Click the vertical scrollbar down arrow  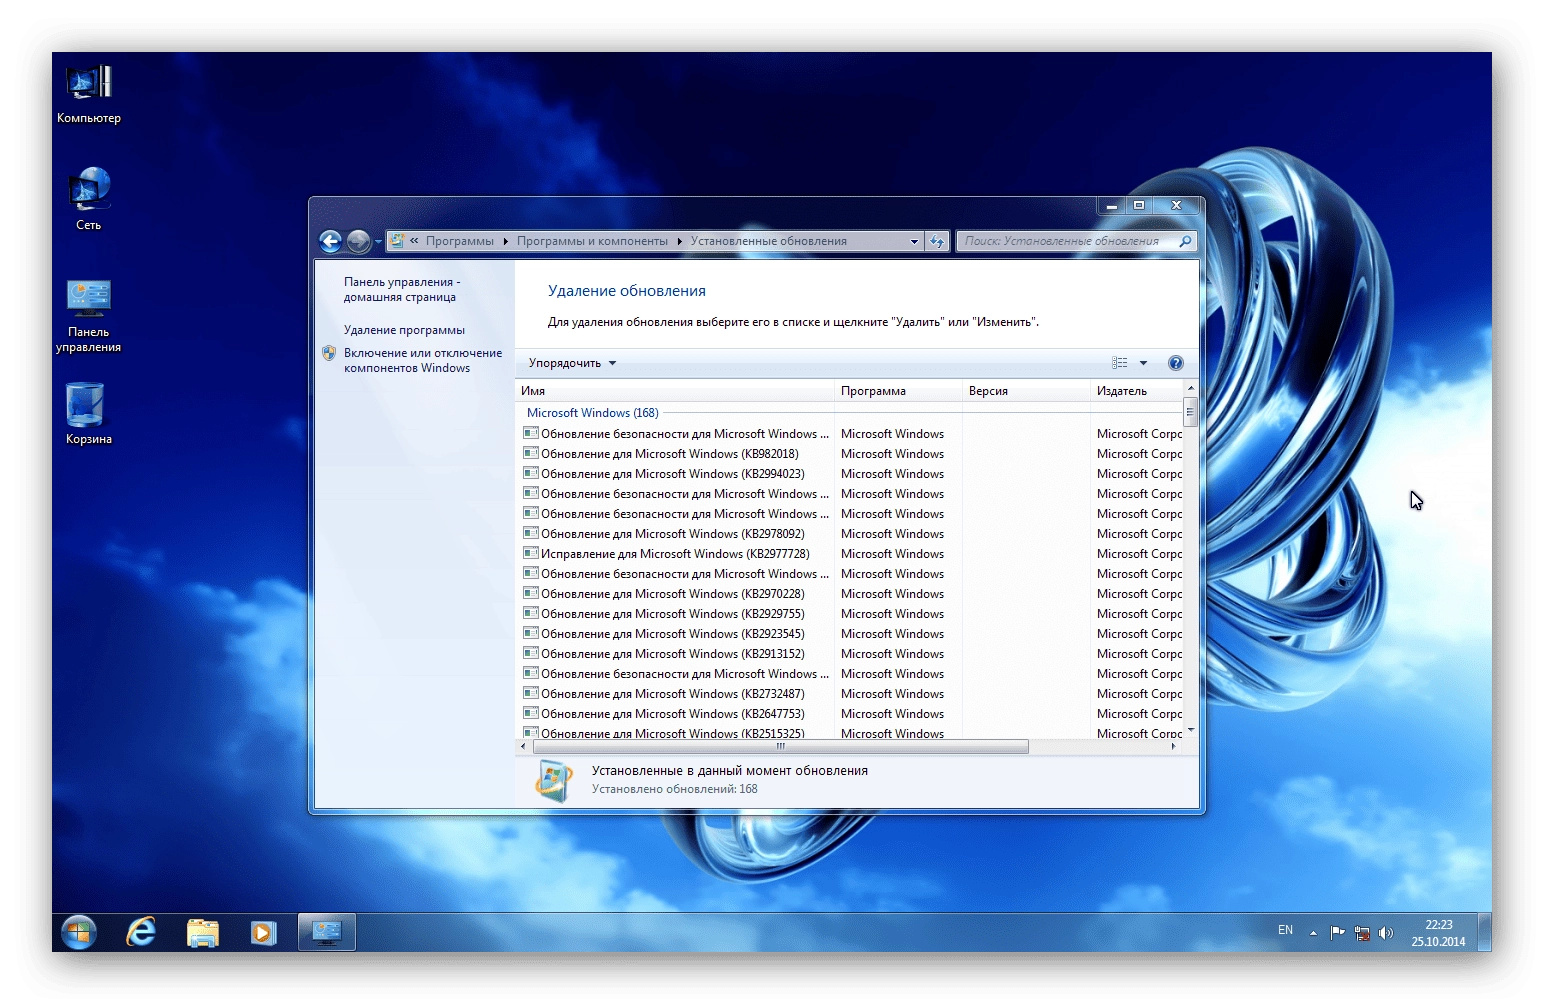click(x=1190, y=731)
